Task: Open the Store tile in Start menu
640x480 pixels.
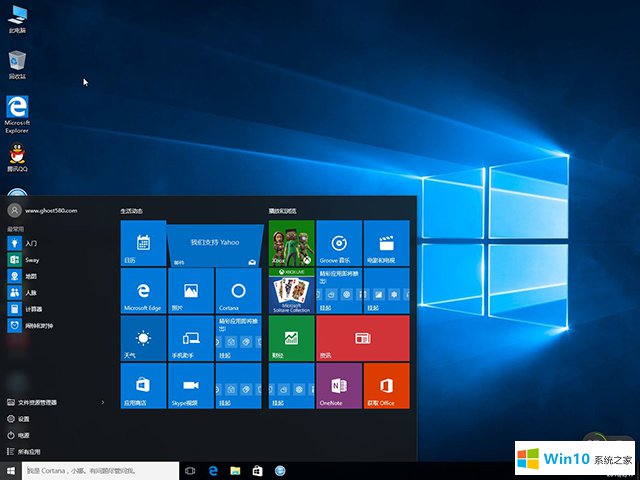Action: pos(143,386)
